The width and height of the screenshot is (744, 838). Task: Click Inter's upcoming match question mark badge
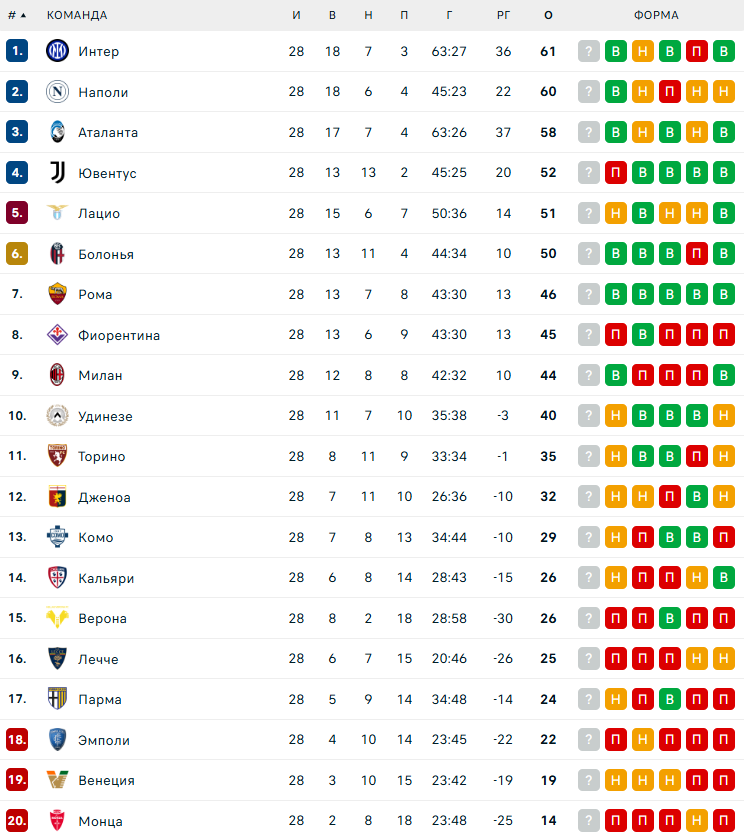tap(589, 51)
